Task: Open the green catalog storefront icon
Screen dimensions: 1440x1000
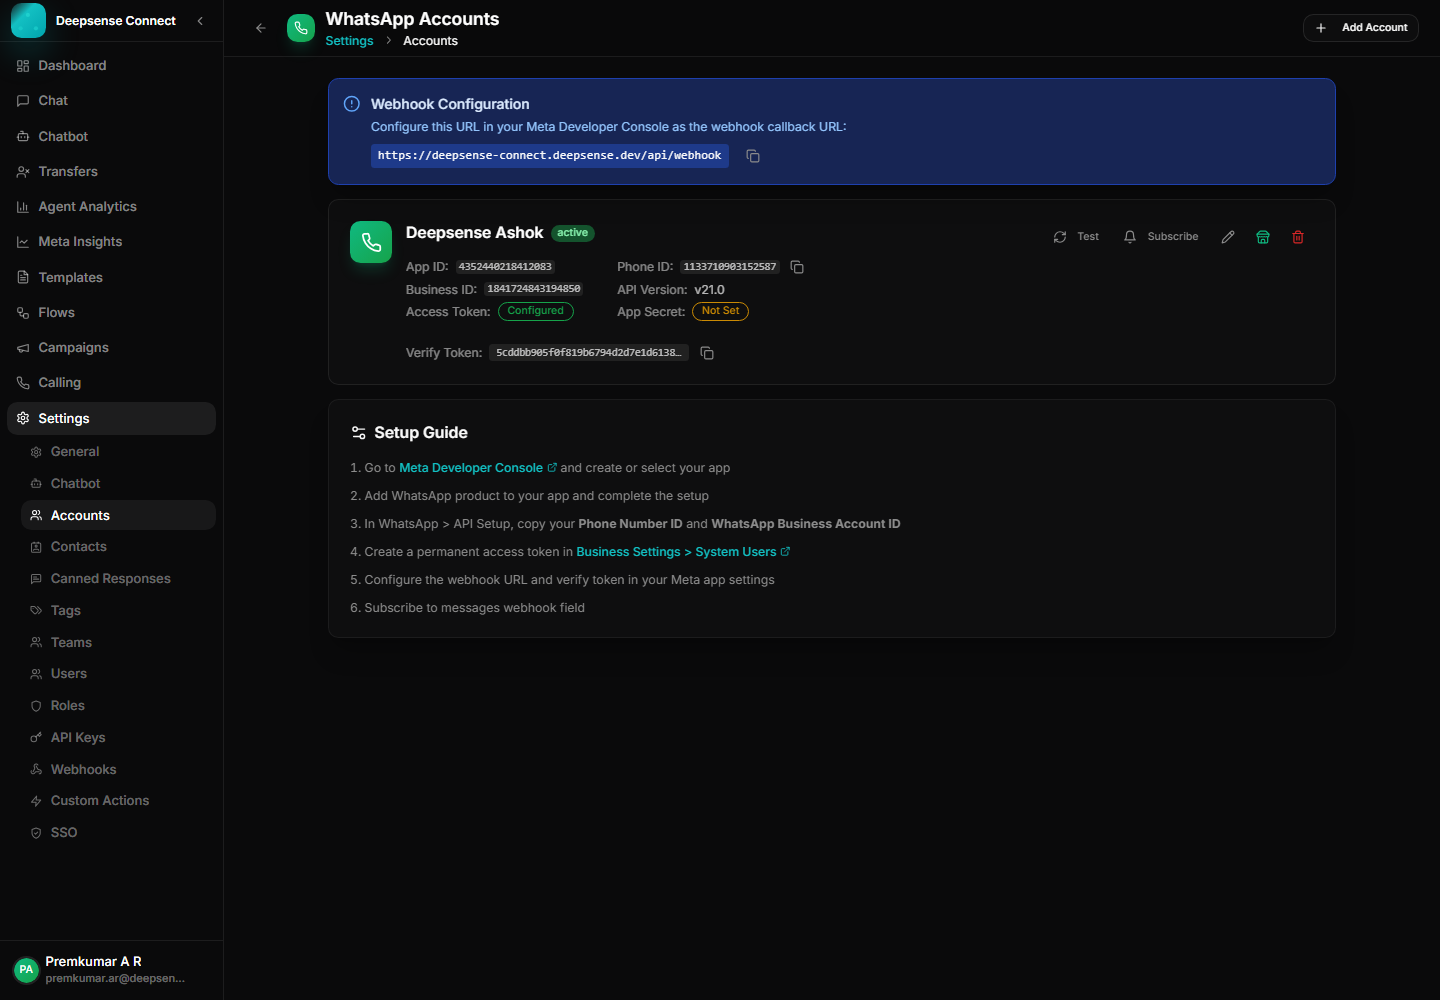Action: click(x=1262, y=236)
